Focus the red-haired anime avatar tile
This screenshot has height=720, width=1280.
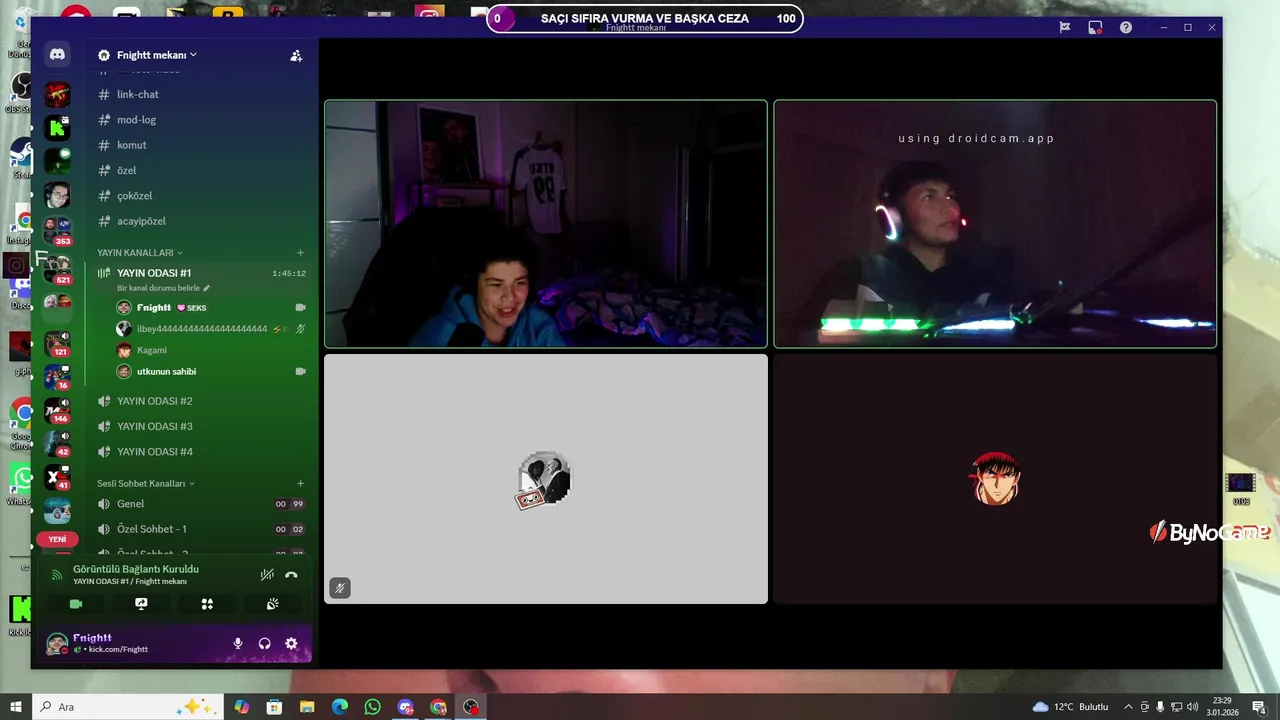995,479
